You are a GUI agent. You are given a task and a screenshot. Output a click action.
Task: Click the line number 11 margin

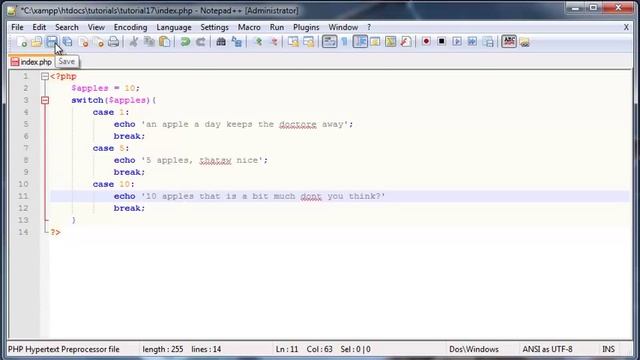point(23,196)
